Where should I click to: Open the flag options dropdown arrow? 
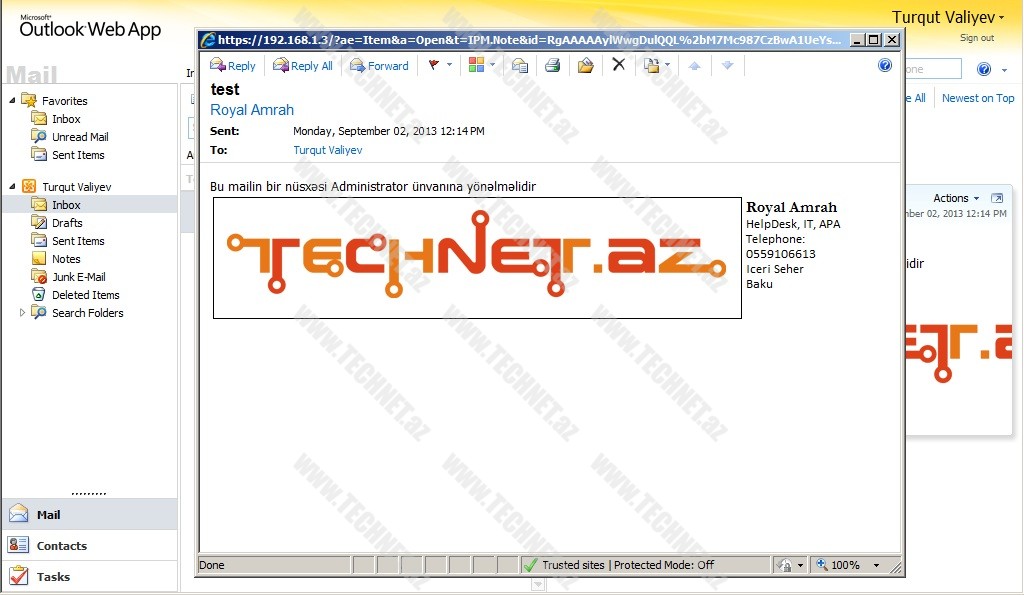click(x=449, y=66)
